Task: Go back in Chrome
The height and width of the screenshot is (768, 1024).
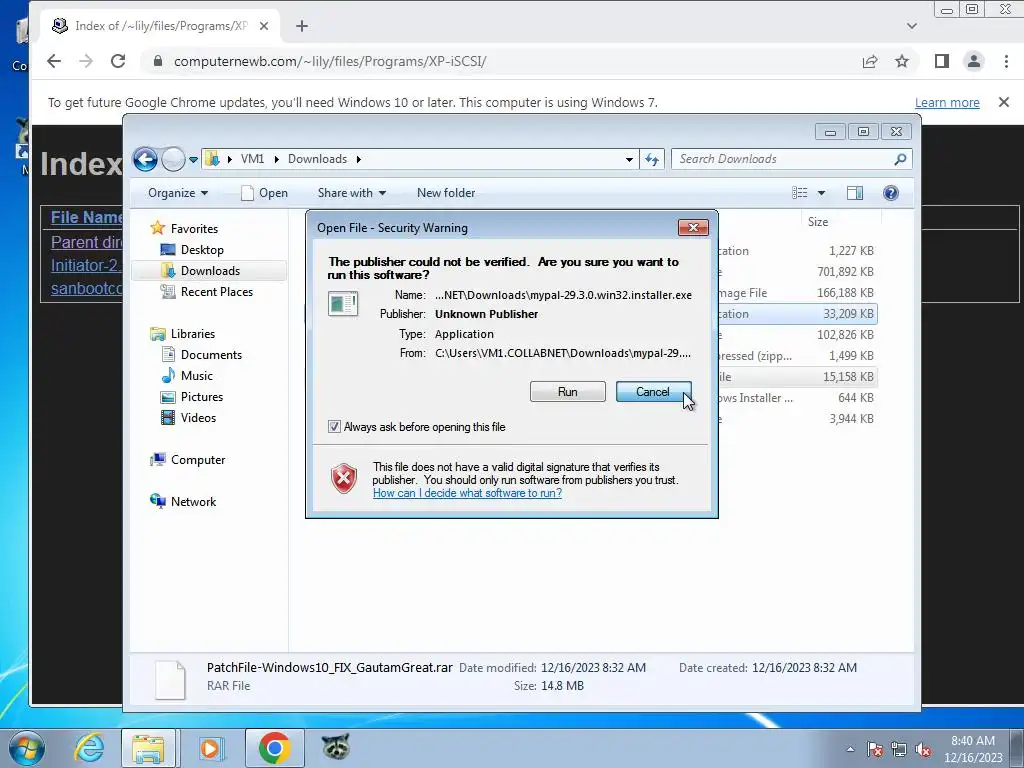Action: coord(54,61)
